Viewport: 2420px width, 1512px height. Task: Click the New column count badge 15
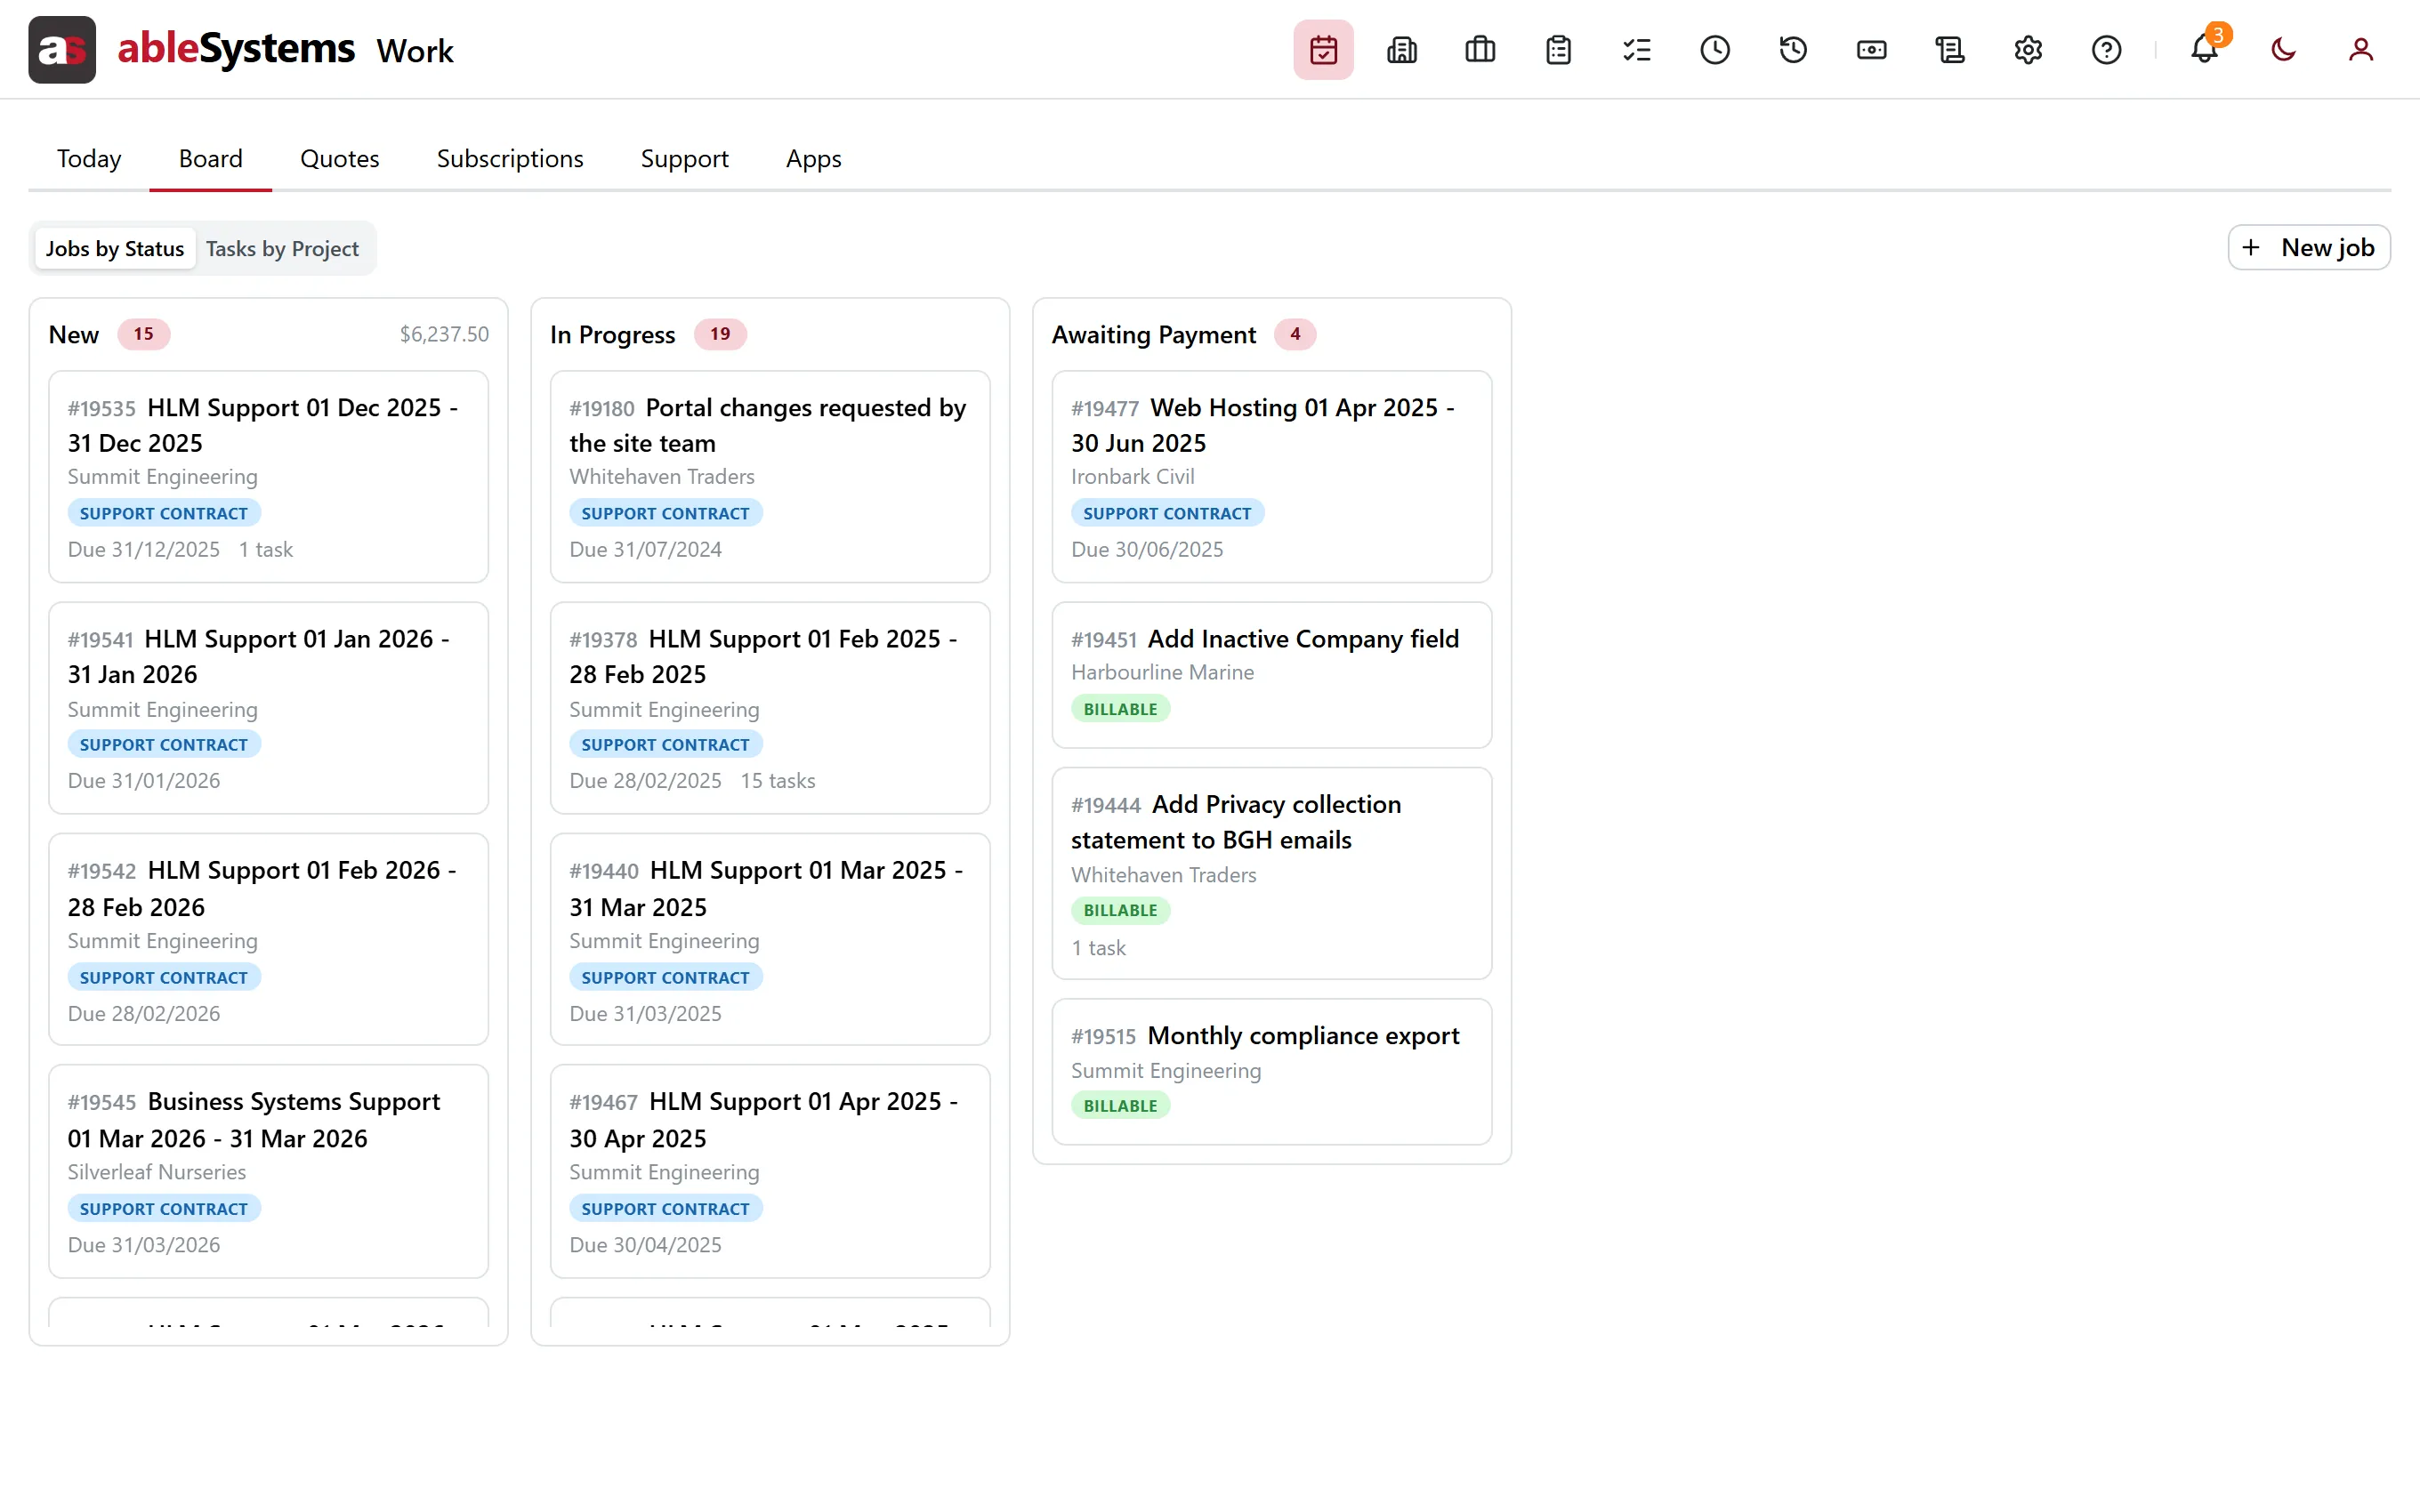(144, 334)
